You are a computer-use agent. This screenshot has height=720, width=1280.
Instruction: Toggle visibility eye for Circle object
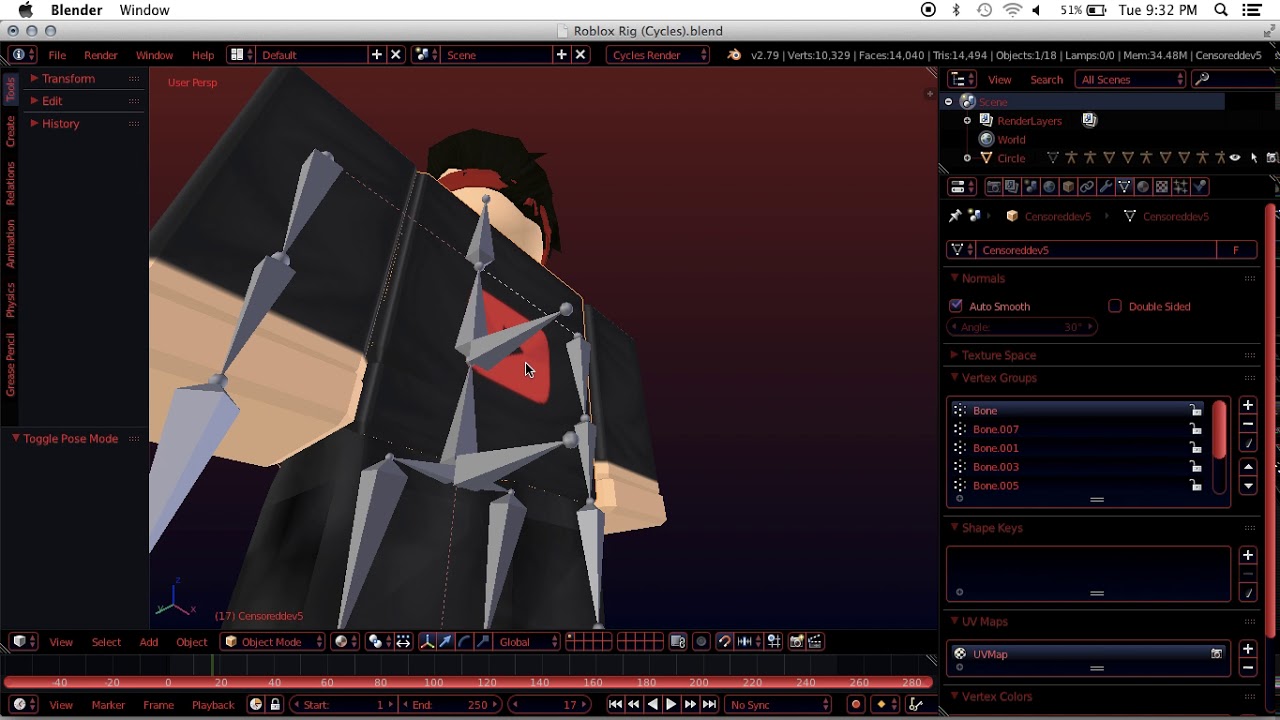click(x=1235, y=158)
